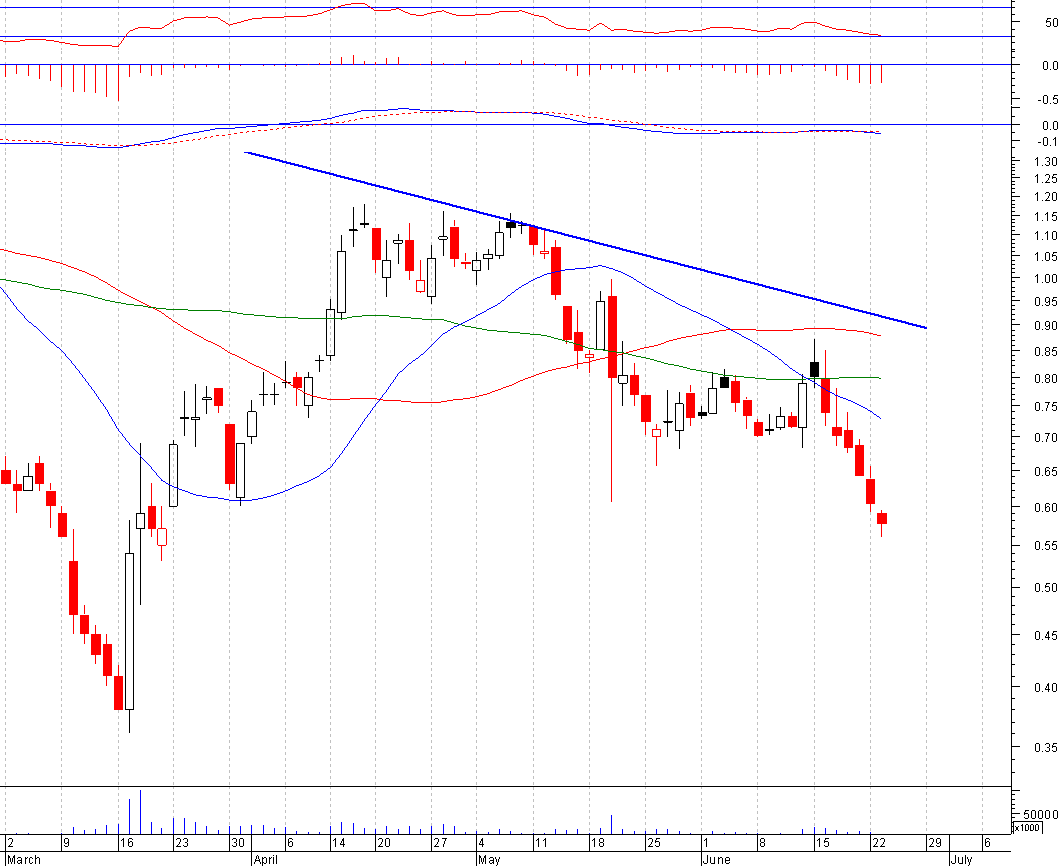Image resolution: width=1062 pixels, height=866 pixels.
Task: Click the 0.80 price axis label
Action: (1046, 378)
